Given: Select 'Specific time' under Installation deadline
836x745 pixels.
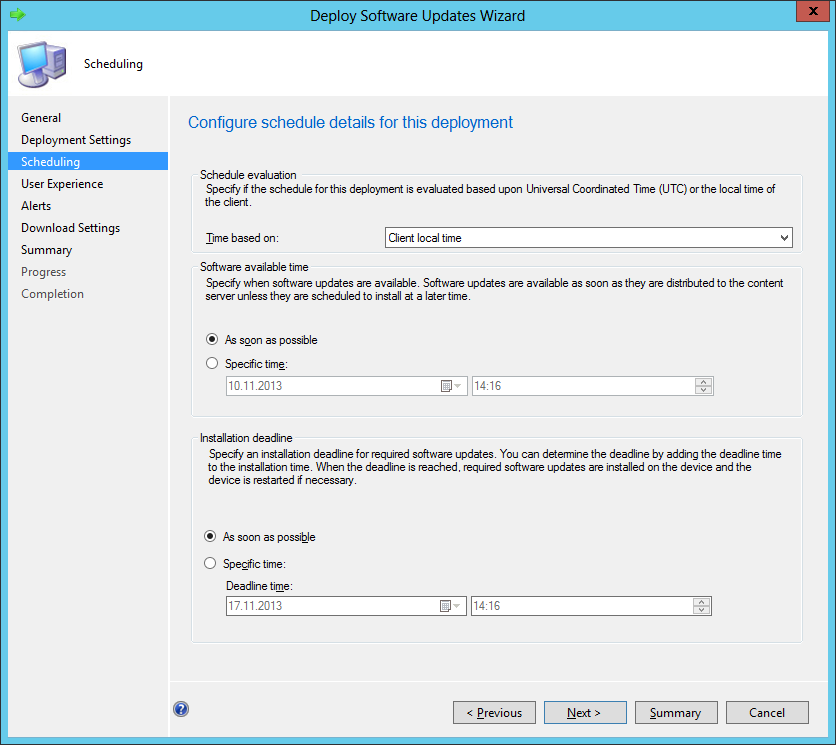Looking at the screenshot, I should coord(210,564).
